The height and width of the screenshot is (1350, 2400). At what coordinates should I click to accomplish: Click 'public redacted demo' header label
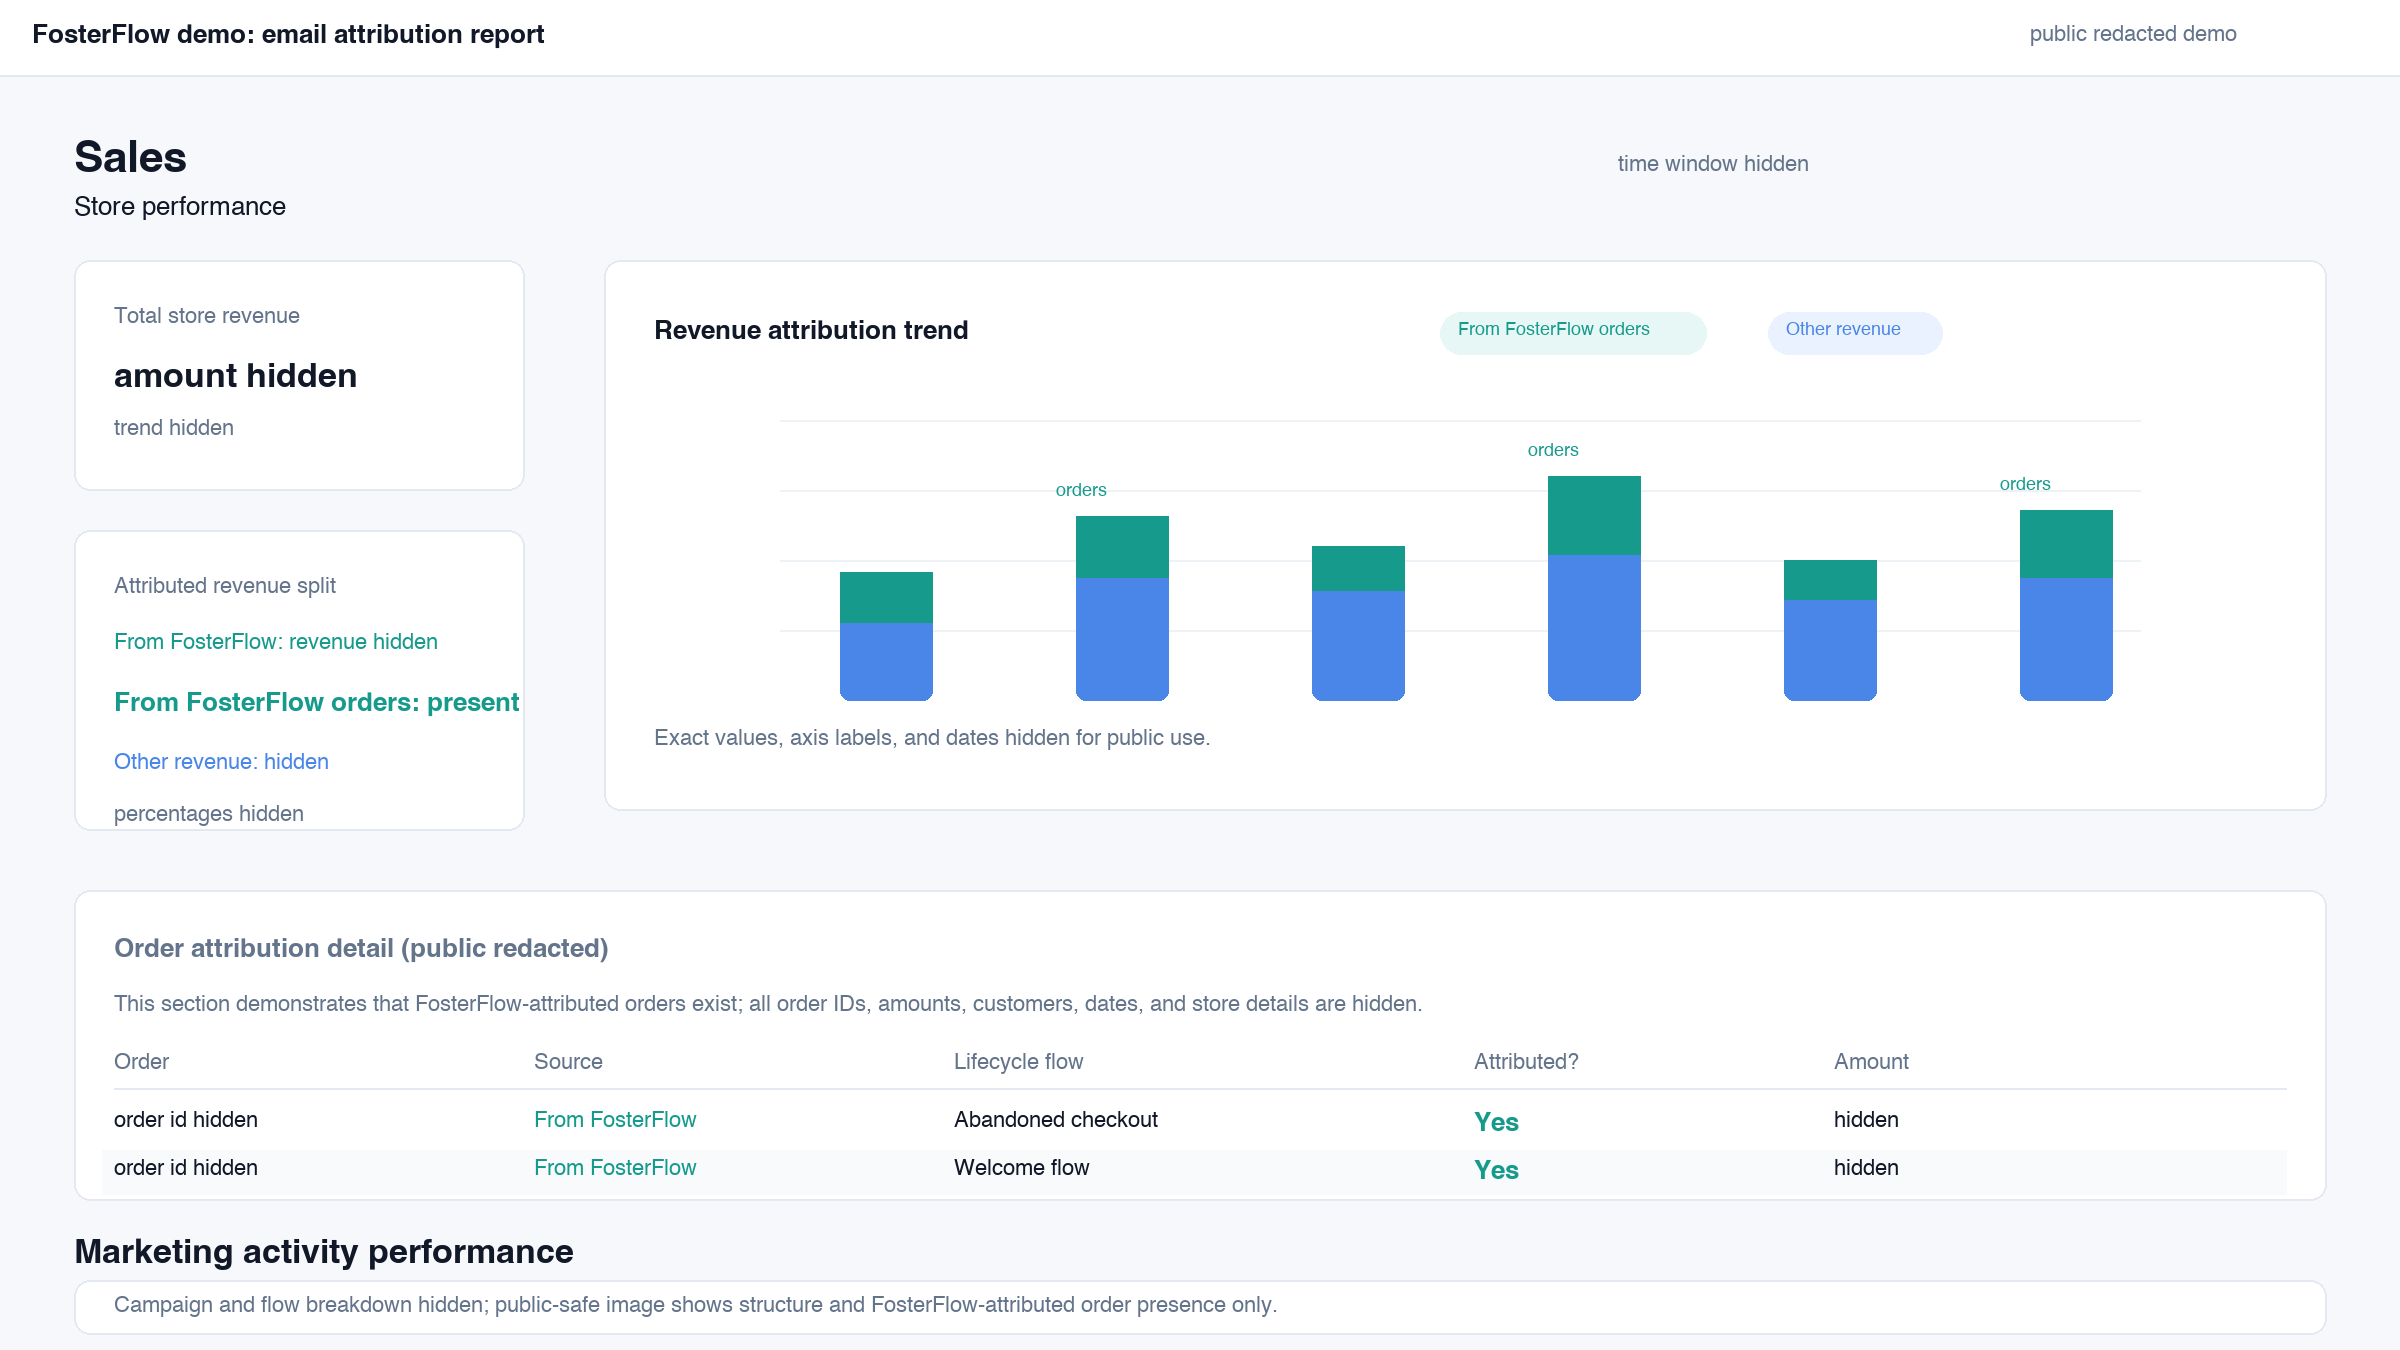pyautogui.click(x=2133, y=34)
